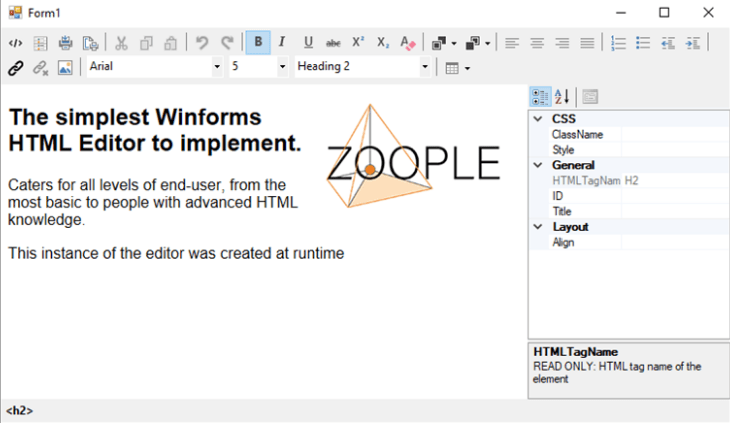Show properties categorized
This screenshot has width=730, height=423.
pyautogui.click(x=540, y=97)
